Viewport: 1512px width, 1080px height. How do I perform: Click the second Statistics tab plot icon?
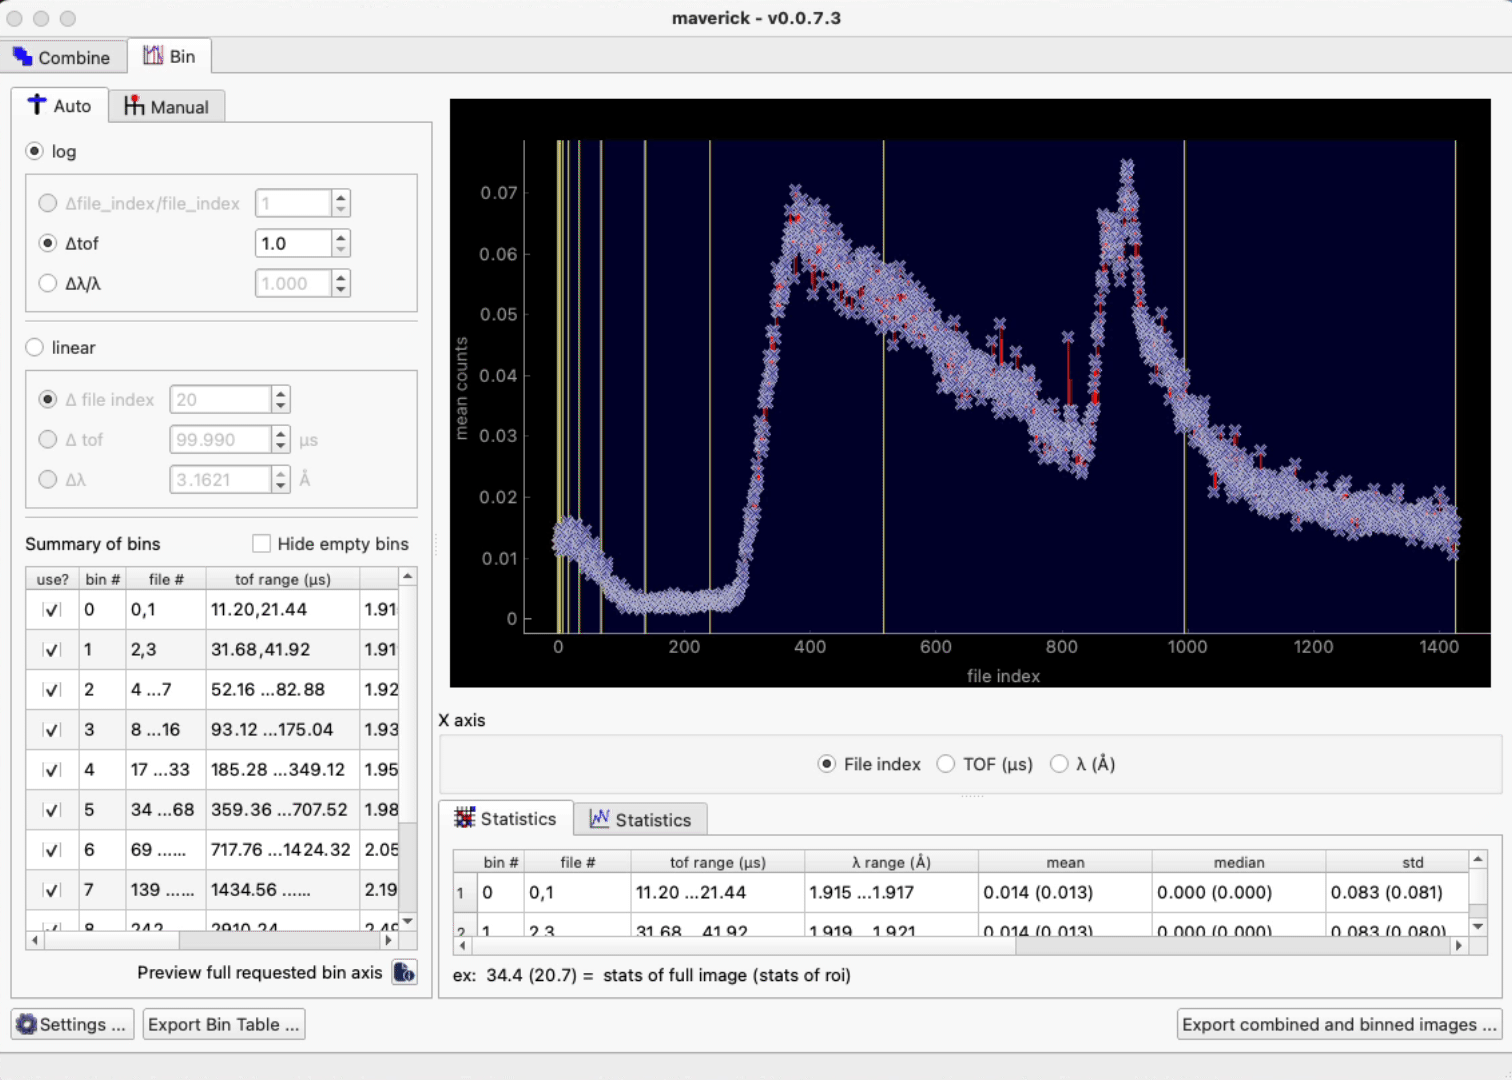pyautogui.click(x=599, y=819)
